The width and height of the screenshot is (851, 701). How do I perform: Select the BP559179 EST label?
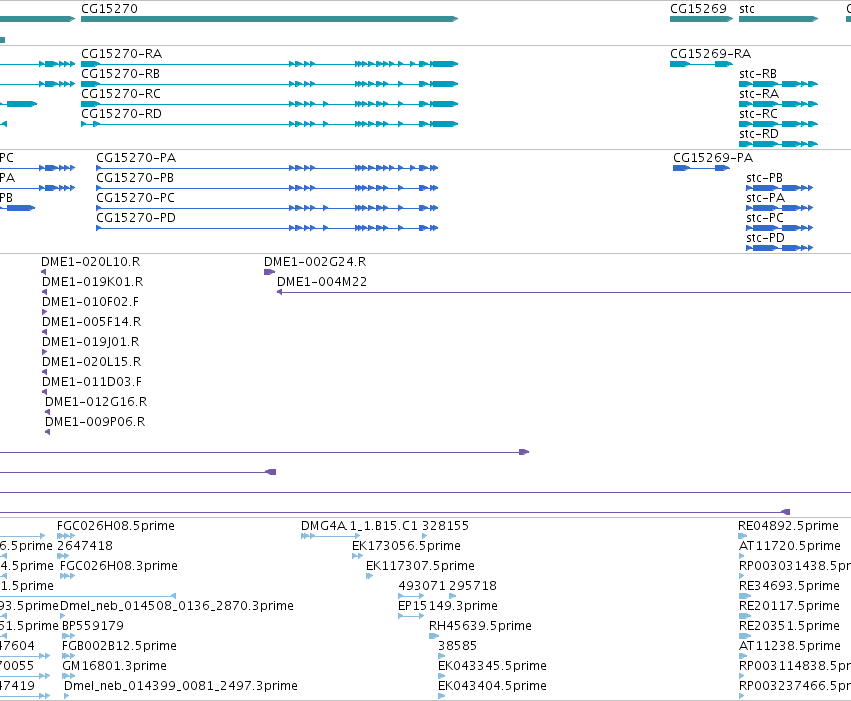(93, 627)
